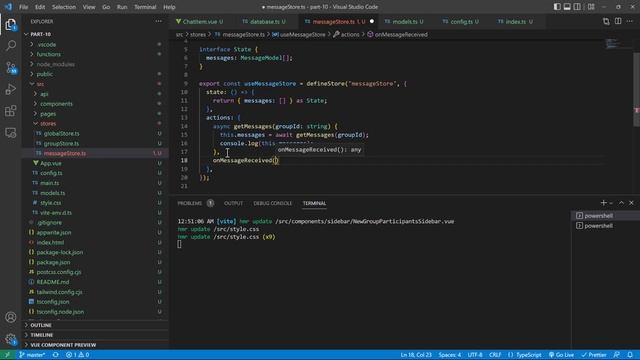Open the Help menu
Screen dimensions: 640x360
[169, 7]
